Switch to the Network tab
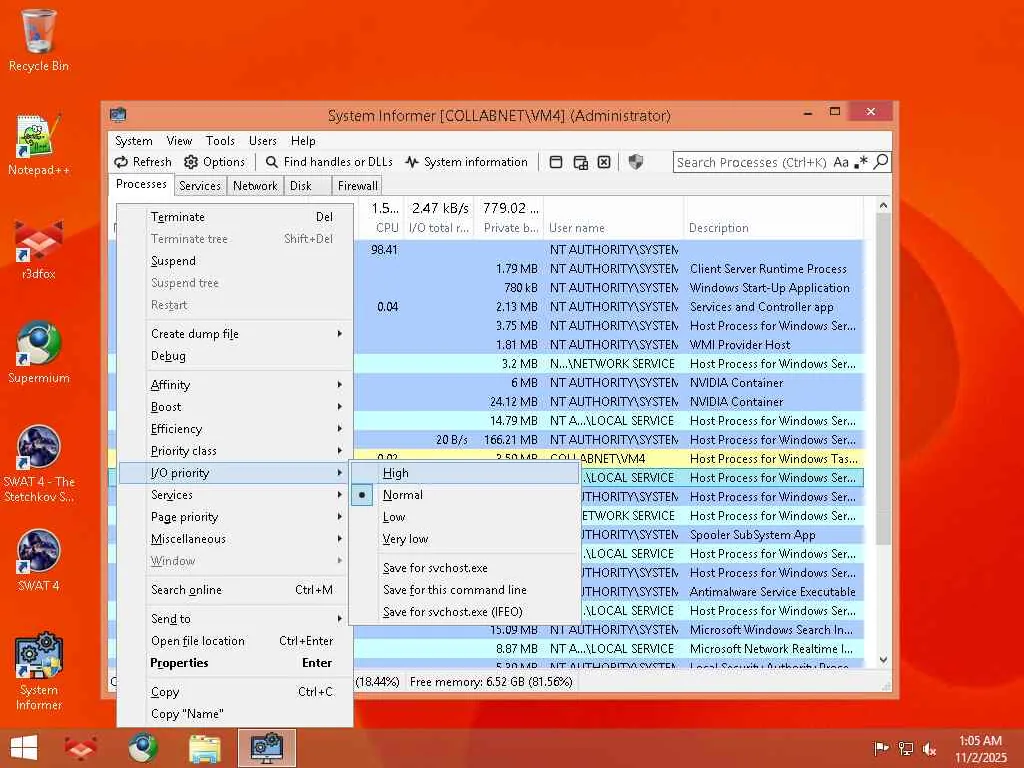Screen dimensions: 1024x768 coord(255,185)
